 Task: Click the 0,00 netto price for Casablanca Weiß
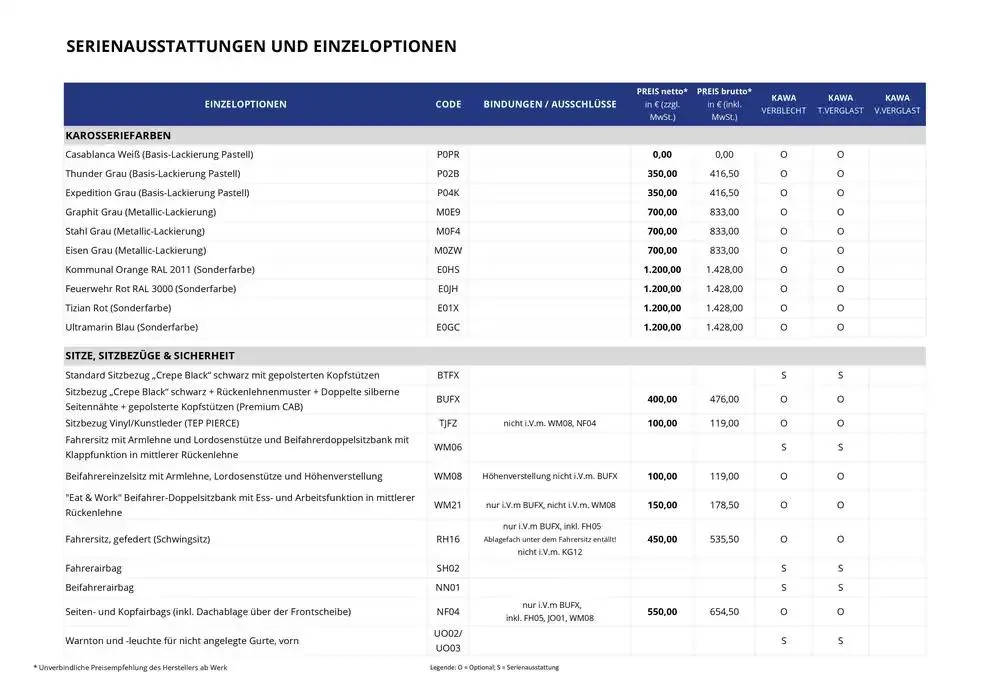pos(661,154)
